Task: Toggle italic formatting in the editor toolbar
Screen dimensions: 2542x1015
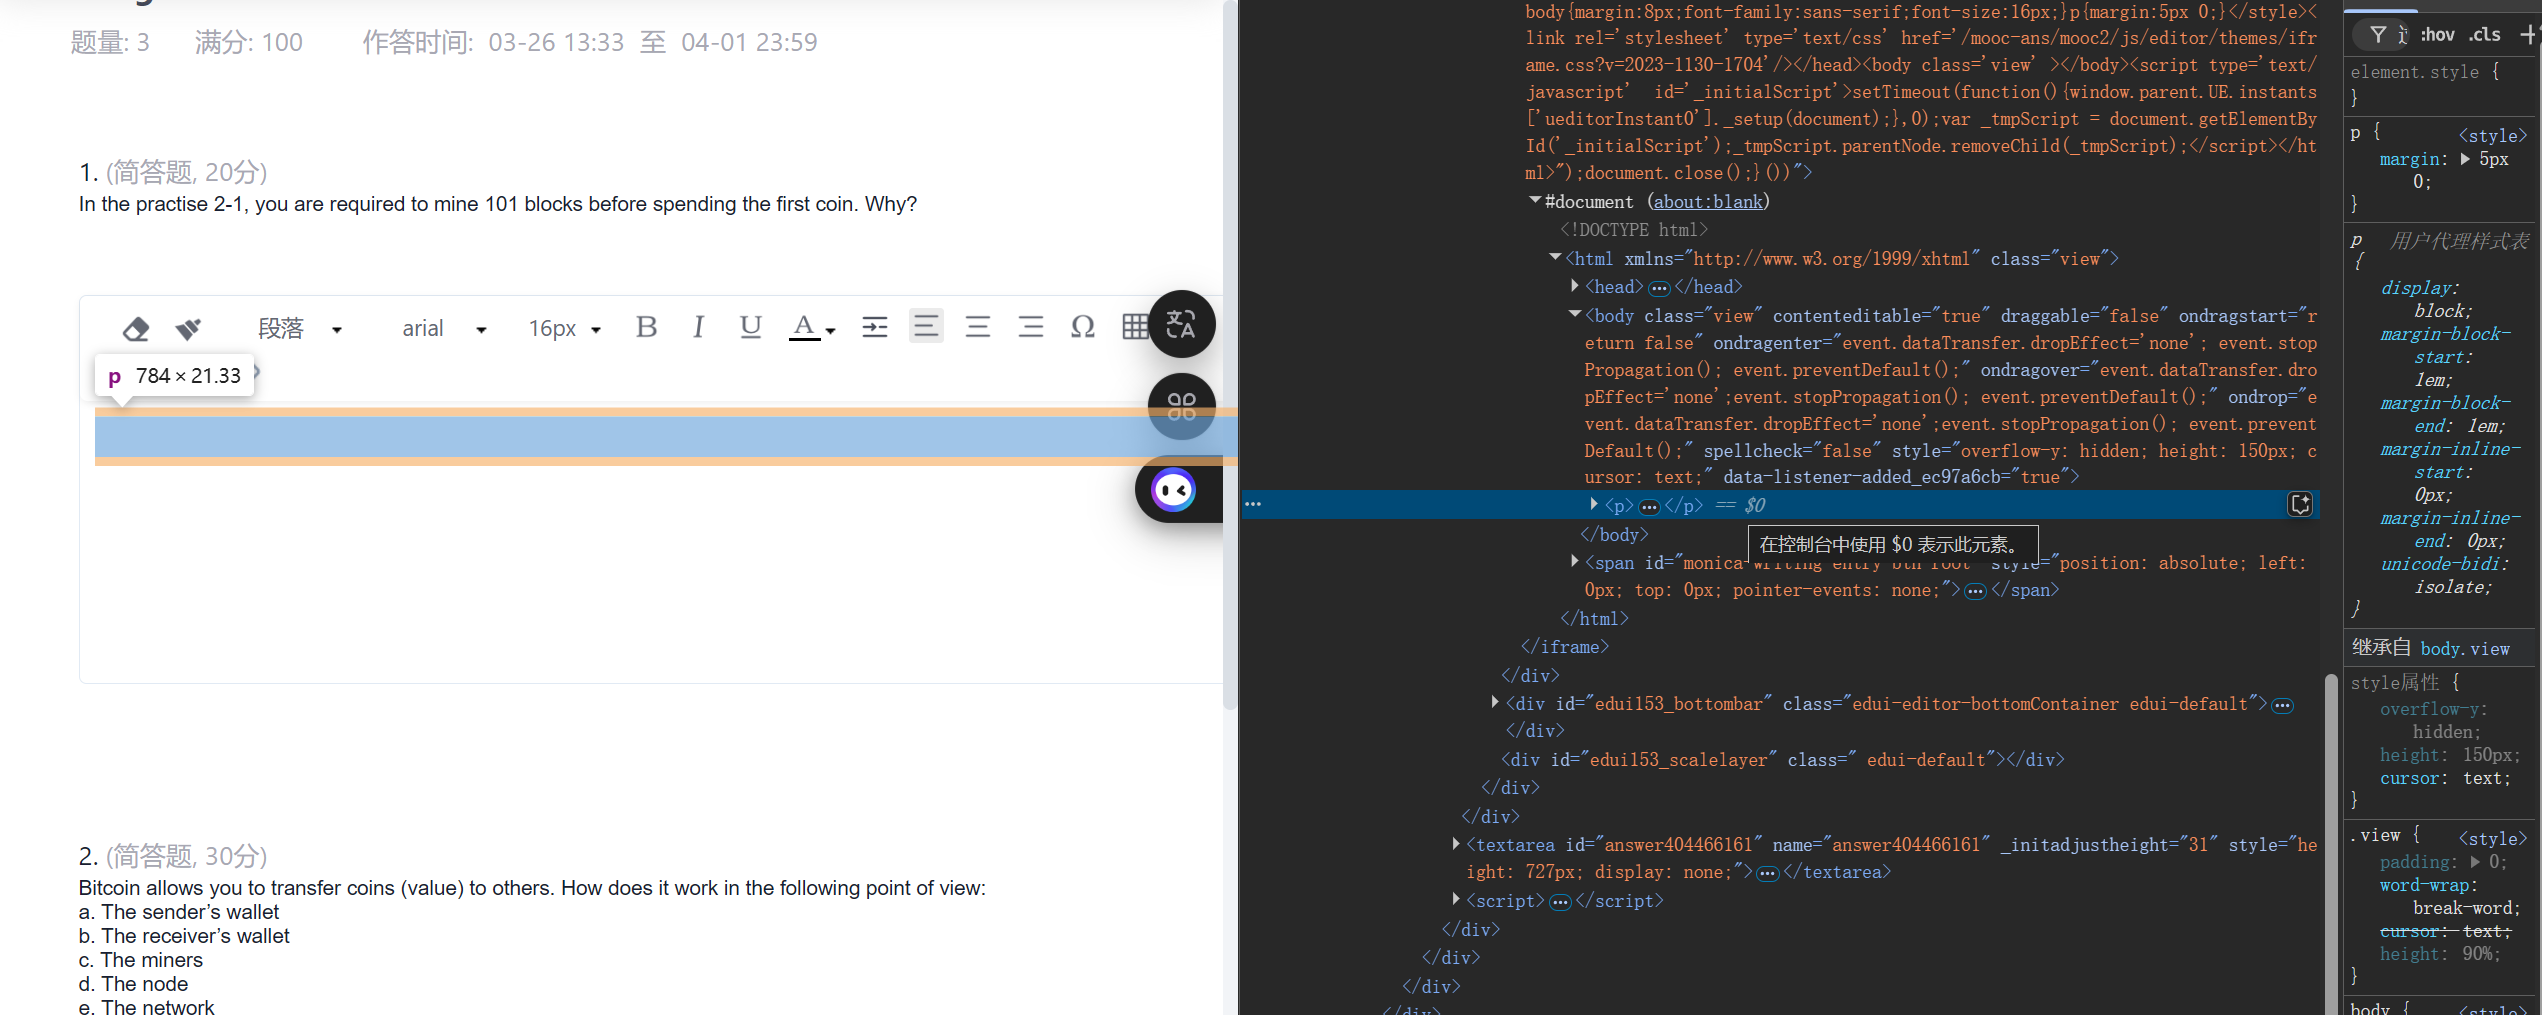Action: pos(698,327)
